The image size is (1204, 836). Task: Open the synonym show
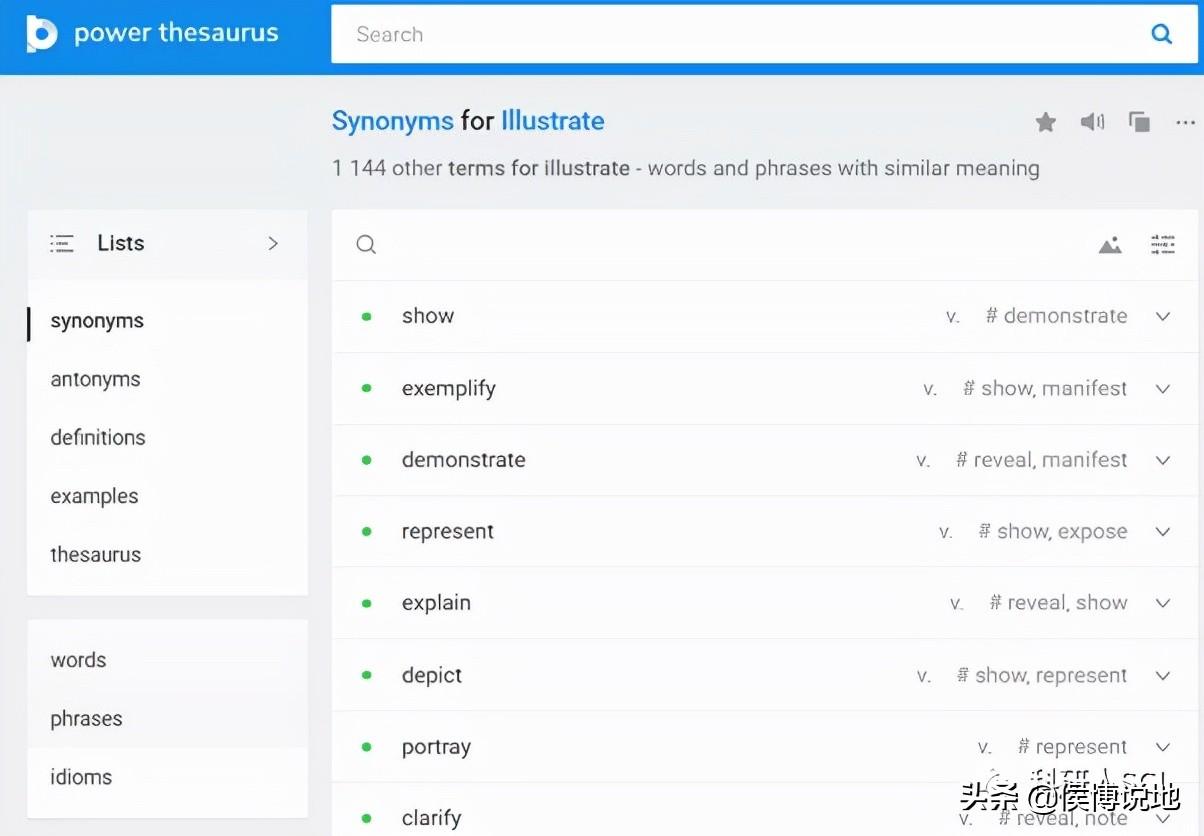point(428,316)
